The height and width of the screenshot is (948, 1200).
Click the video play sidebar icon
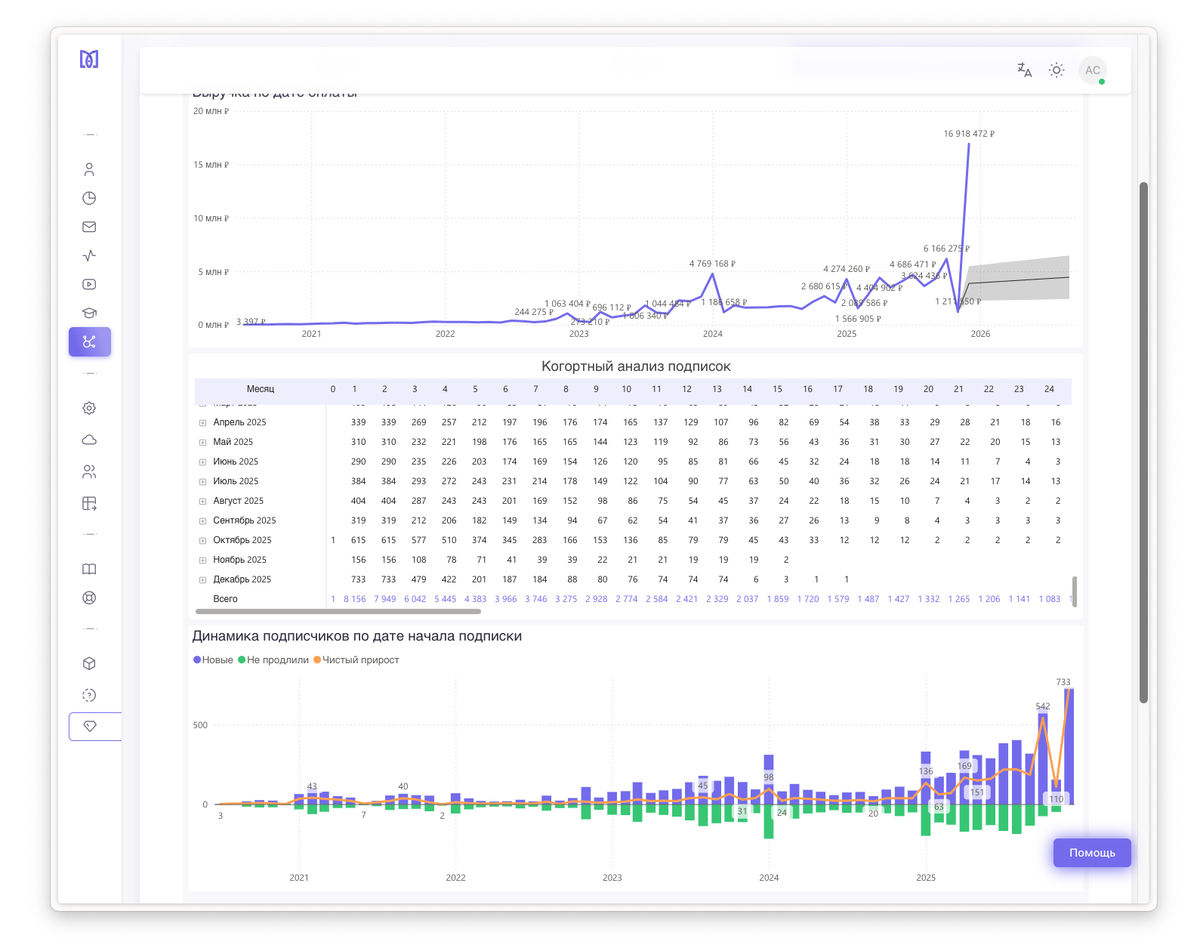point(89,284)
